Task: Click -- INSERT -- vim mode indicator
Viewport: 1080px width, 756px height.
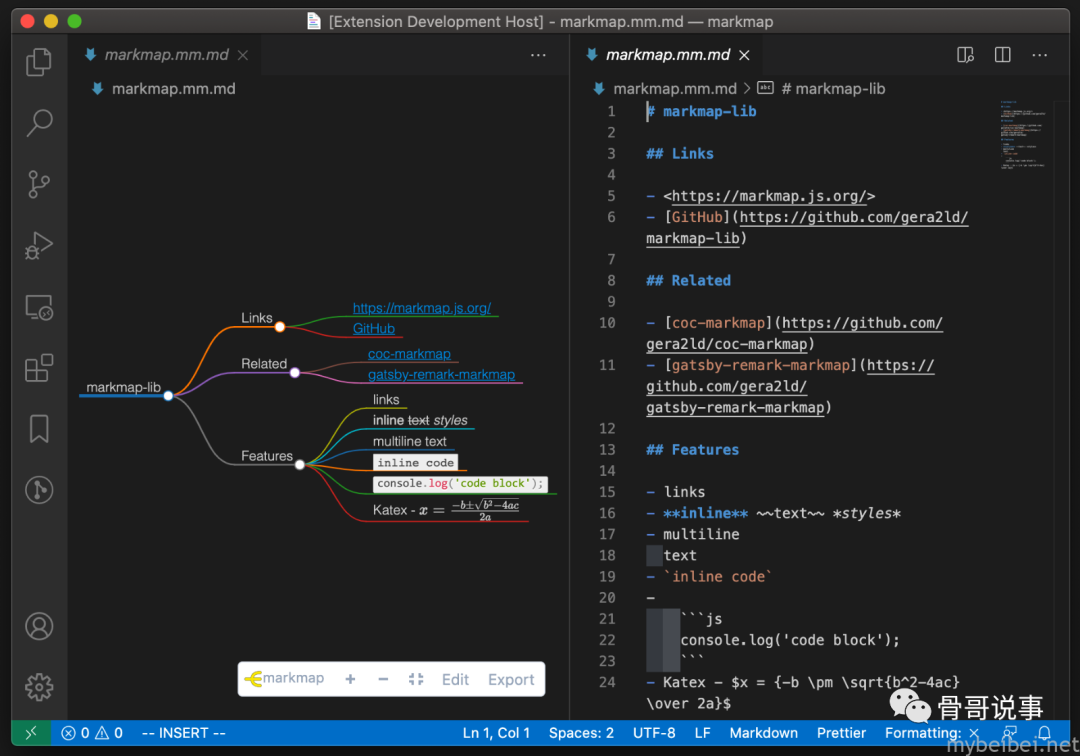Action: point(183,733)
